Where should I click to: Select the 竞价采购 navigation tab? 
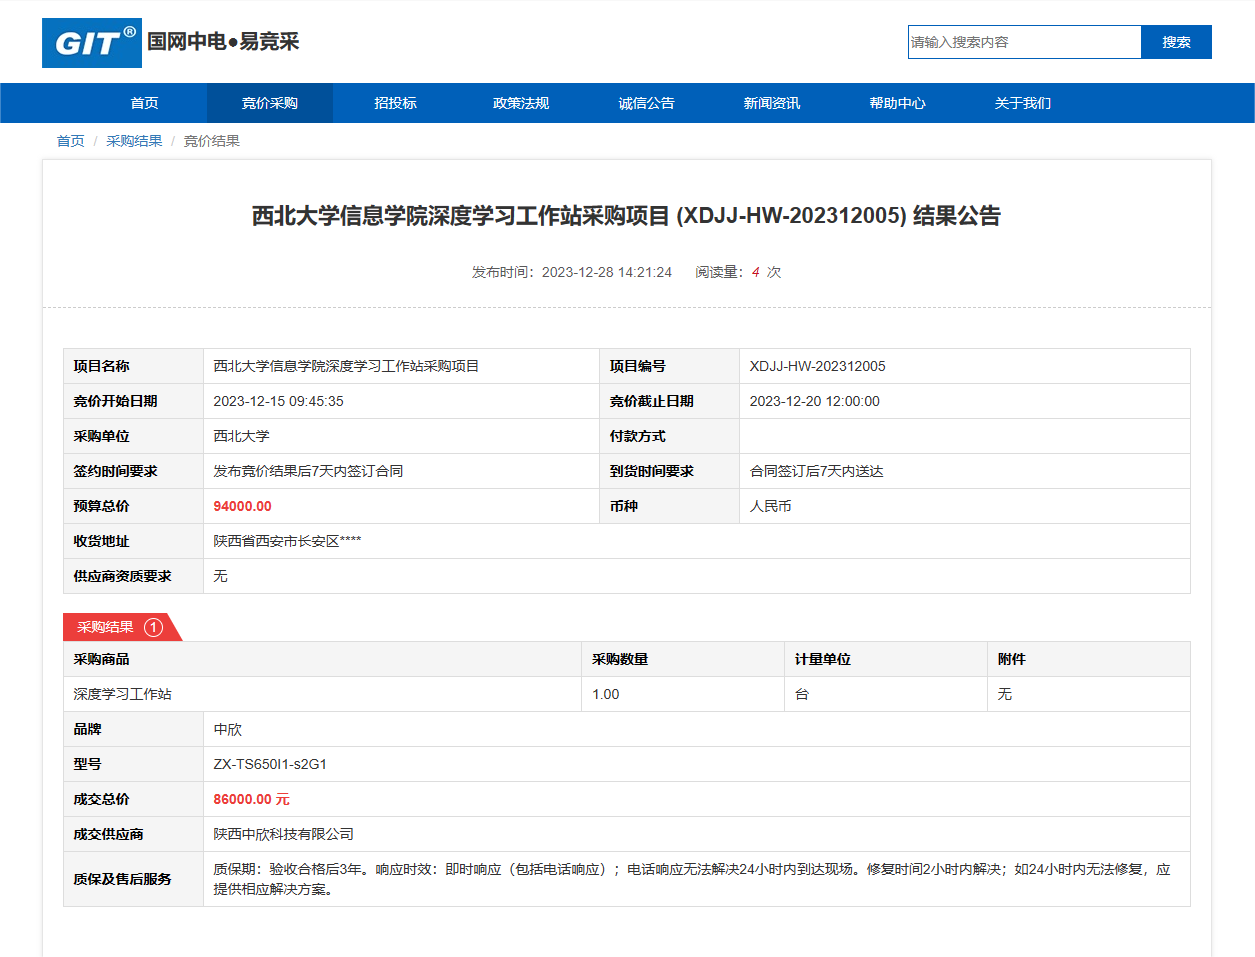pyautogui.click(x=269, y=103)
